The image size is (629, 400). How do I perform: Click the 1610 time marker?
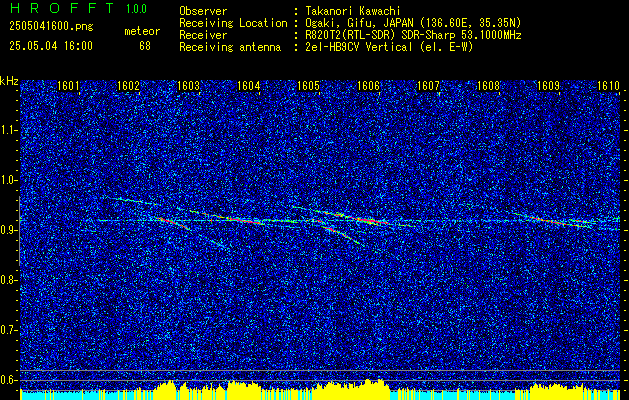(609, 85)
